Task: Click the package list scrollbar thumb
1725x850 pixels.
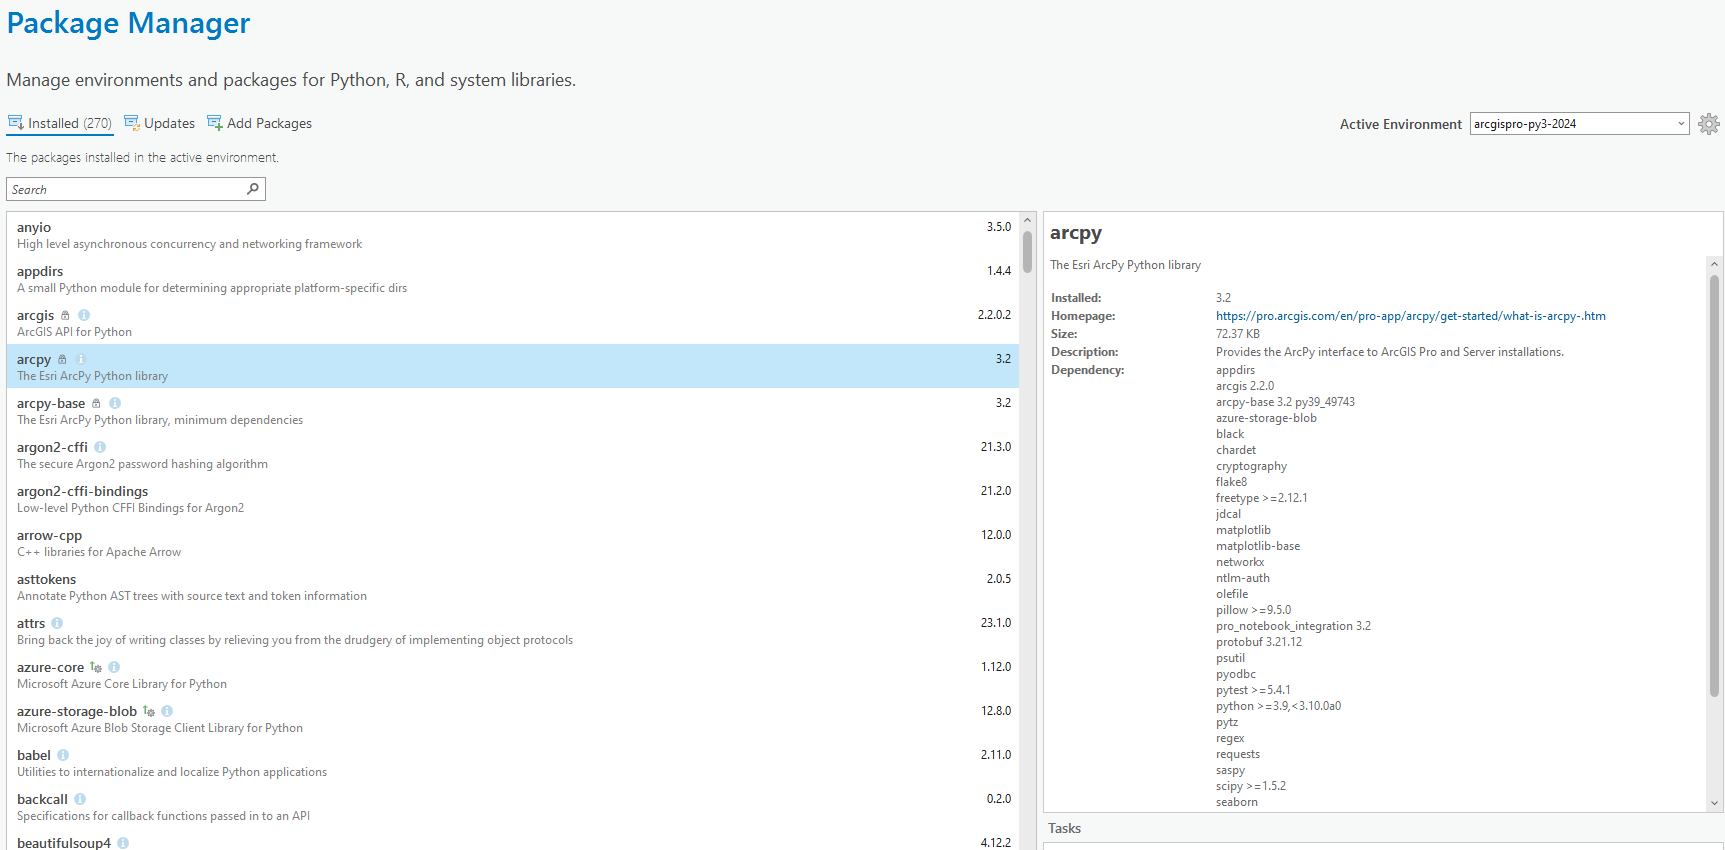Action: coord(1027,252)
